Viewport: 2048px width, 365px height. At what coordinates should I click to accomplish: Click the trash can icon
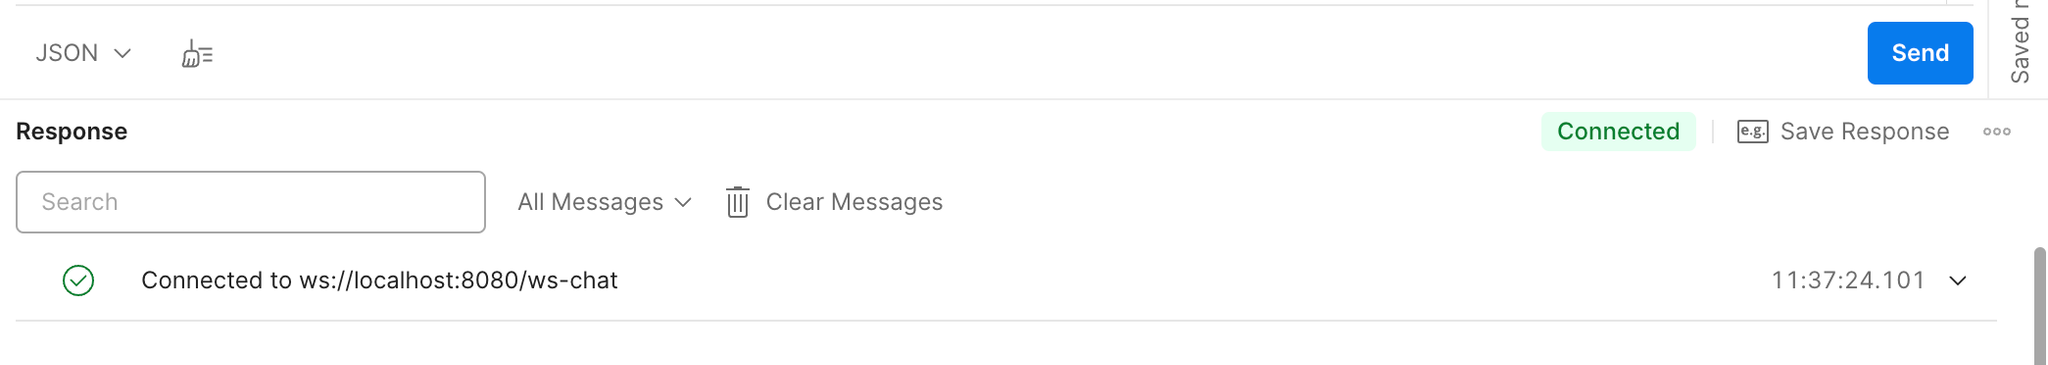(x=737, y=202)
